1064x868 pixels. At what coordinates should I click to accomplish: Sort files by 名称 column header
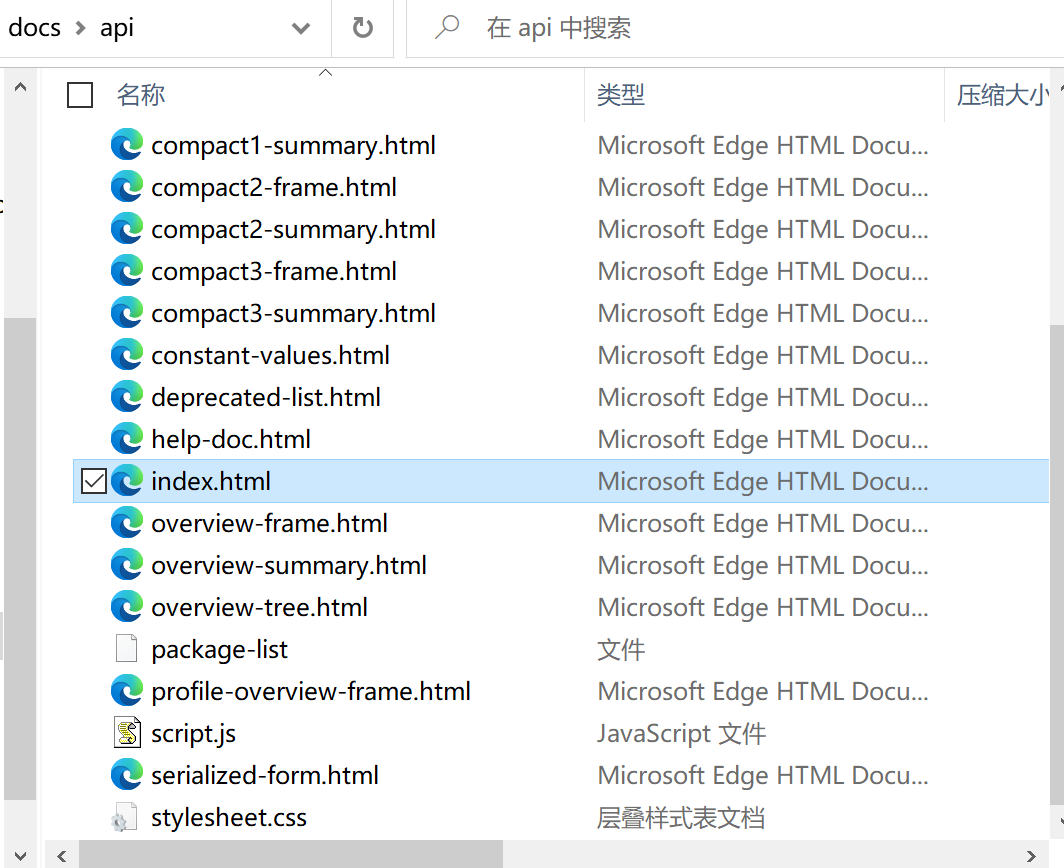(x=141, y=95)
